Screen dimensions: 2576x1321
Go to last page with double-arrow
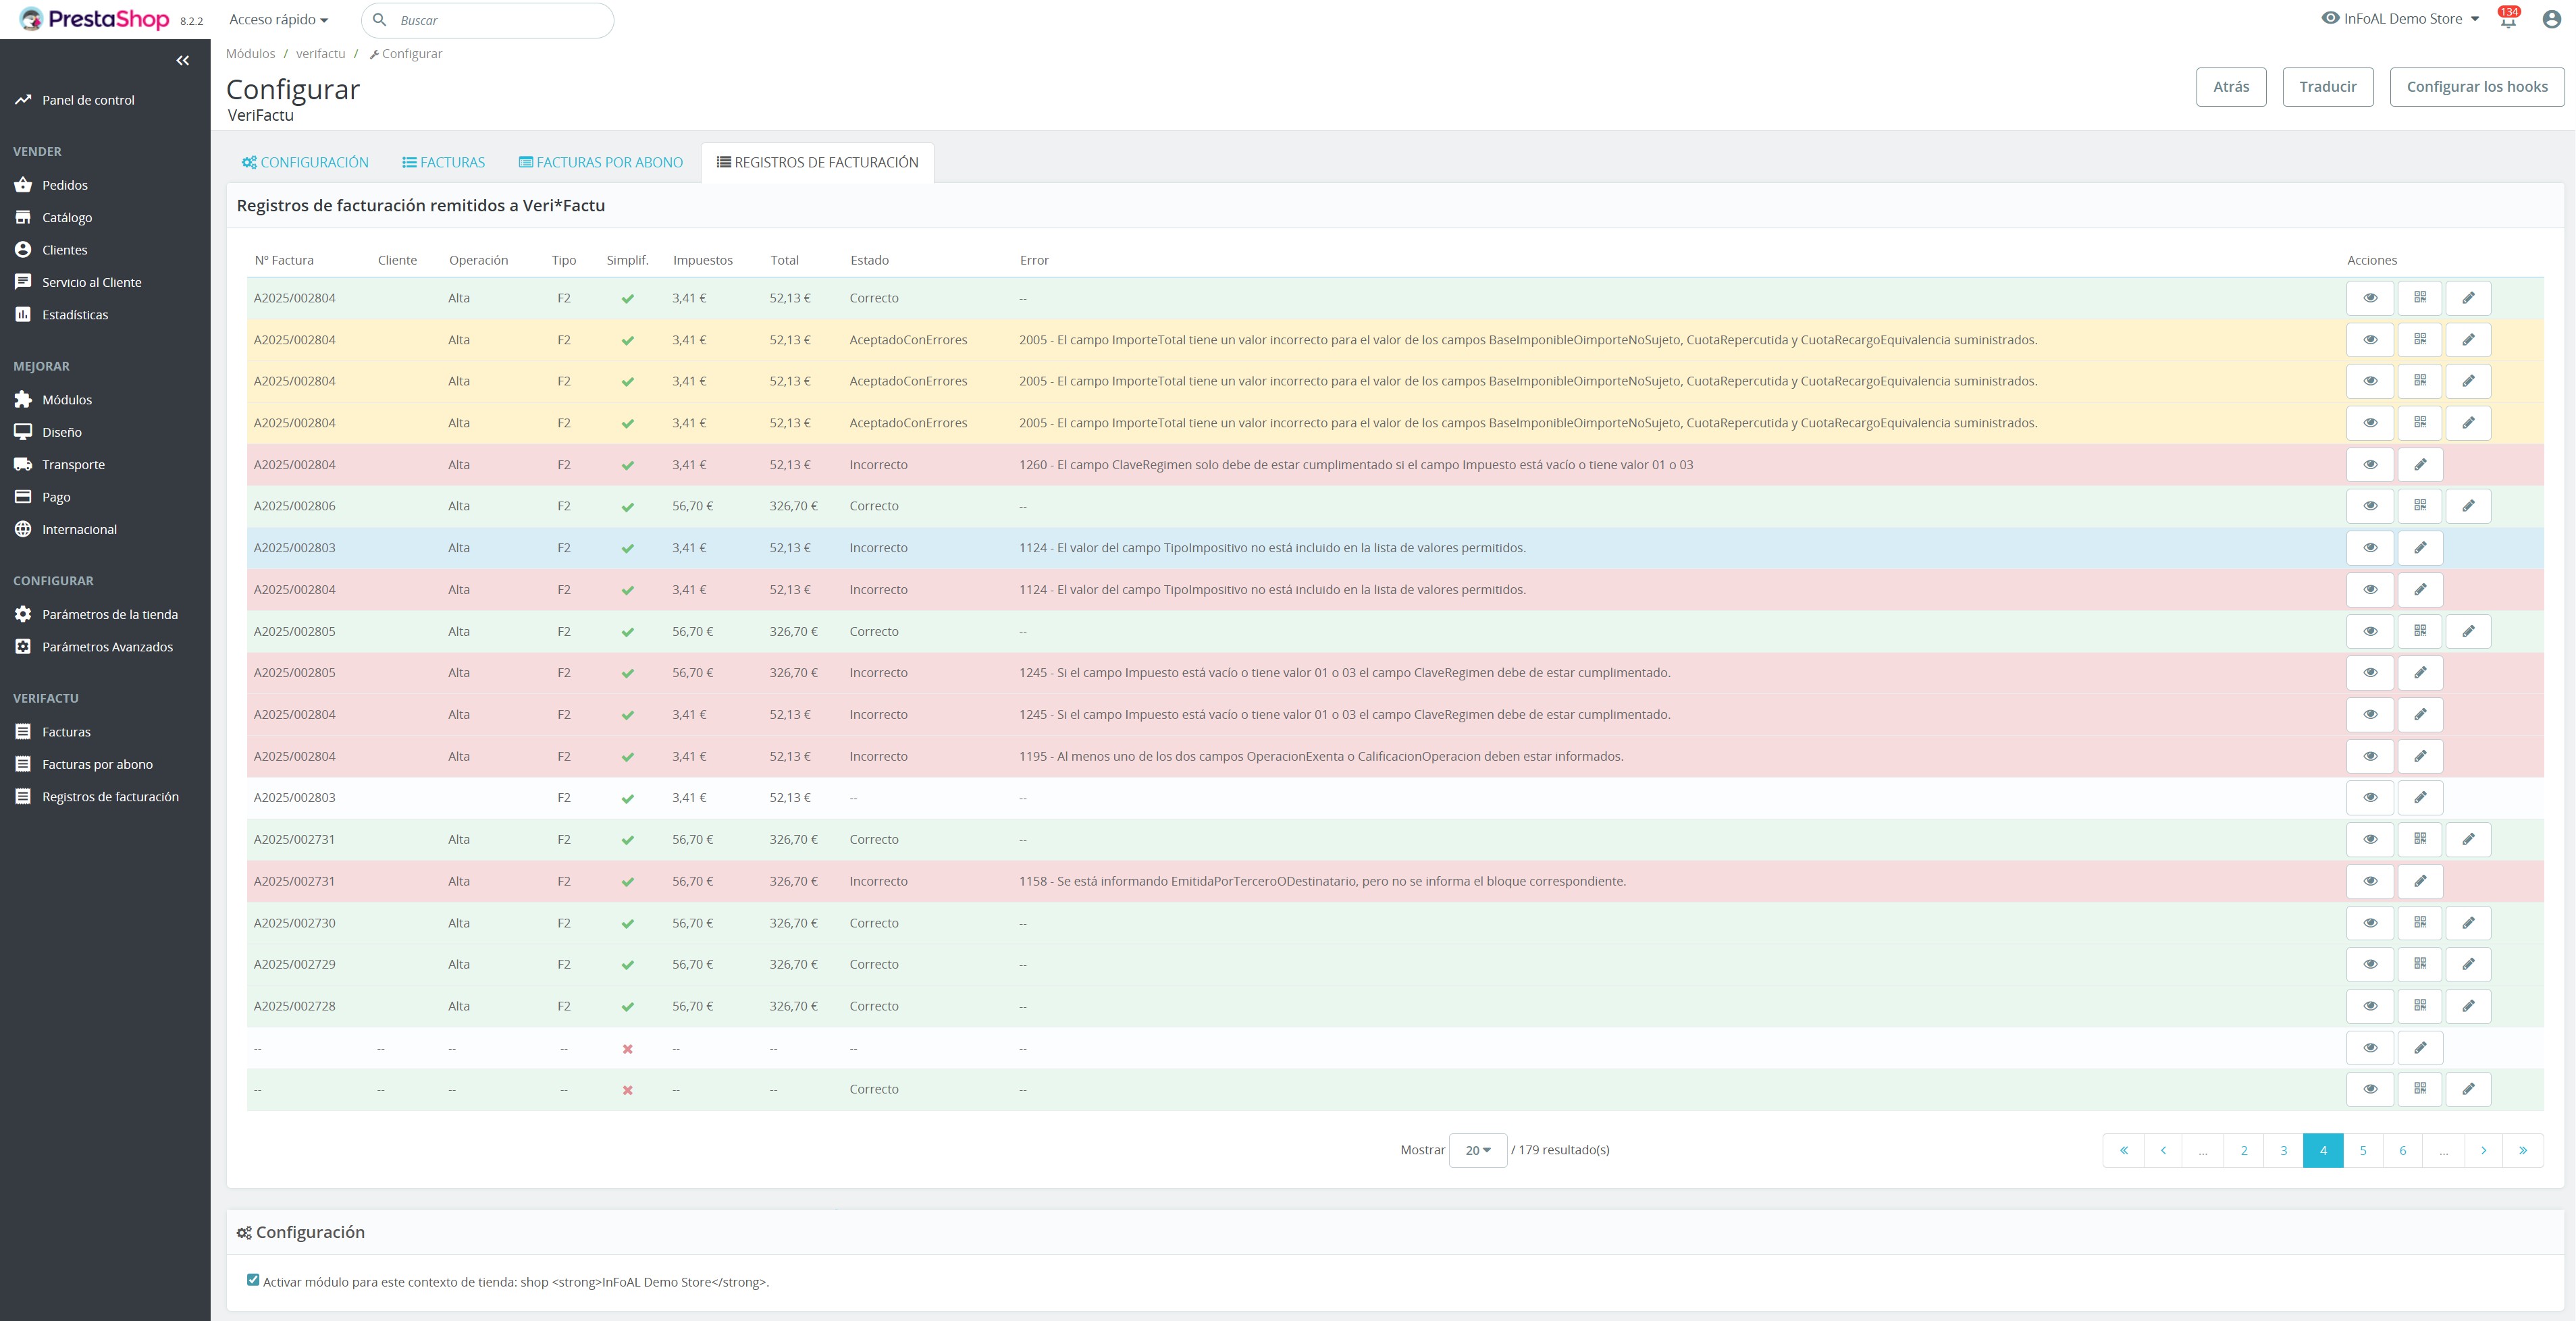pos(2522,1150)
